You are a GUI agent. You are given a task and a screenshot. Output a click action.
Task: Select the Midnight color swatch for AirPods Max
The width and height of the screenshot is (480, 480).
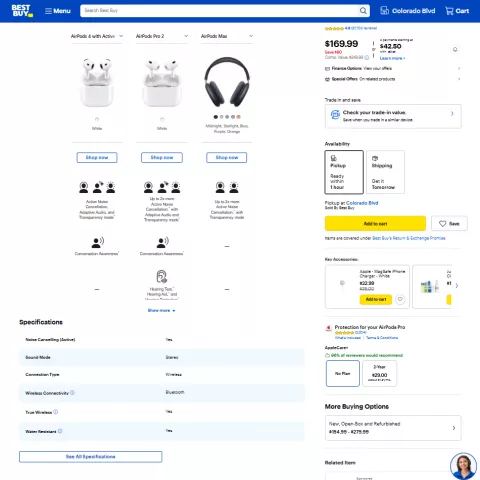click(216, 117)
